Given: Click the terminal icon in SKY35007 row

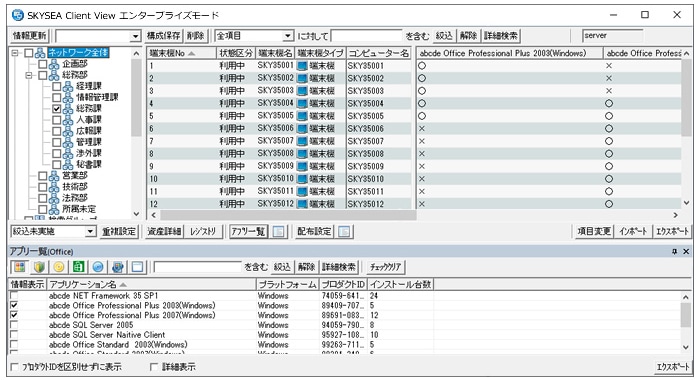Looking at the screenshot, I should point(302,141).
